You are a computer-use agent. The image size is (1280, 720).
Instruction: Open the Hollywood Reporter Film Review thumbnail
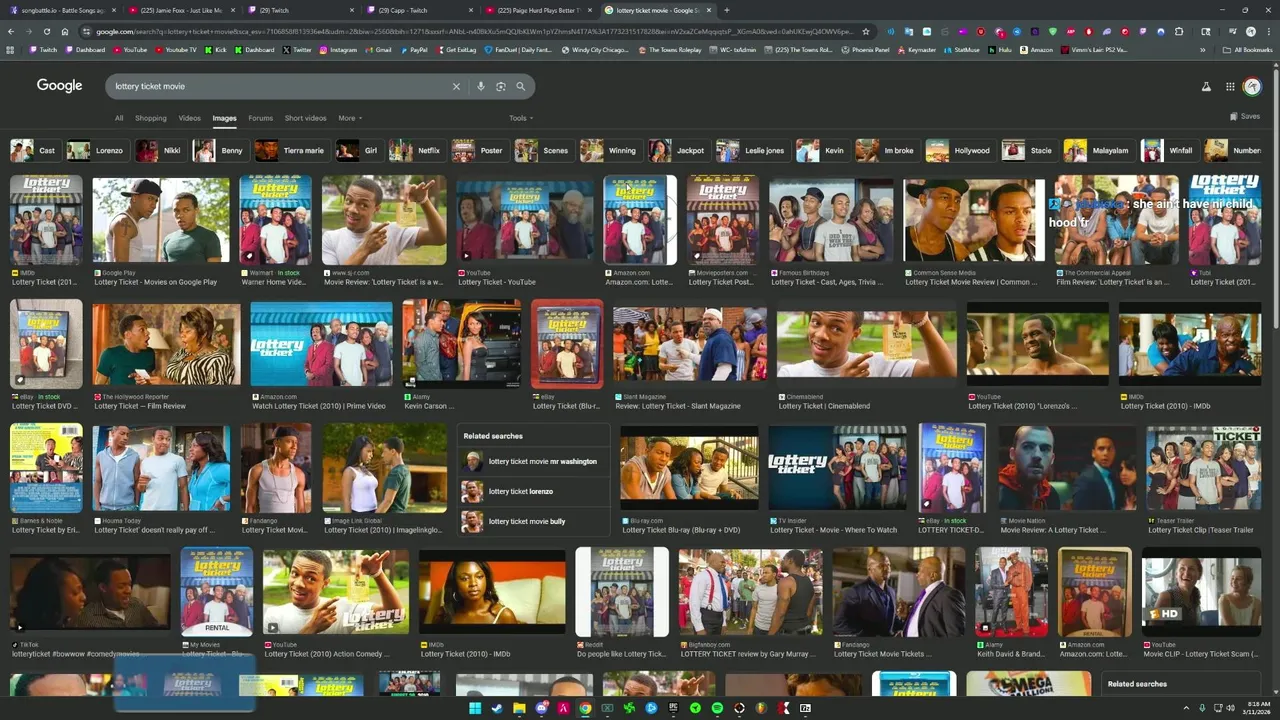coord(166,345)
